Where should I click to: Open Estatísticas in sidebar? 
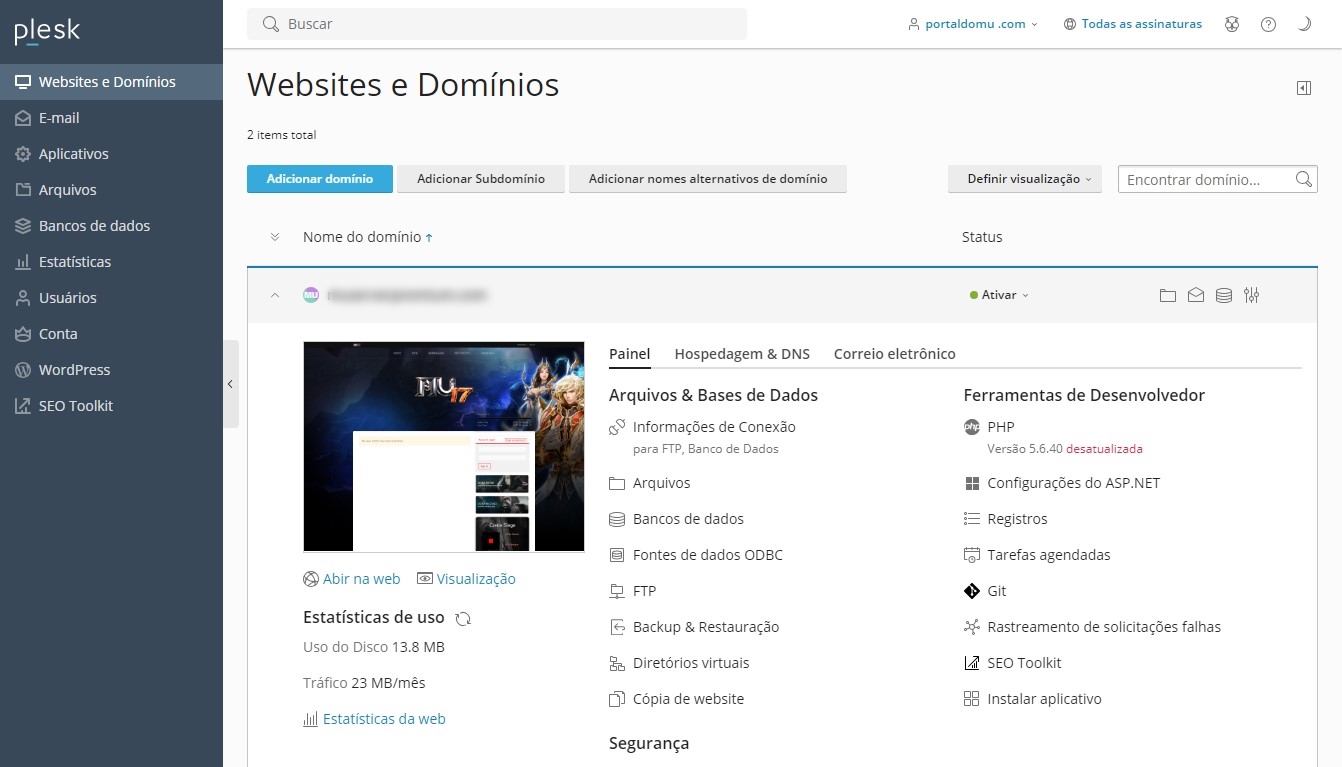tap(111, 262)
